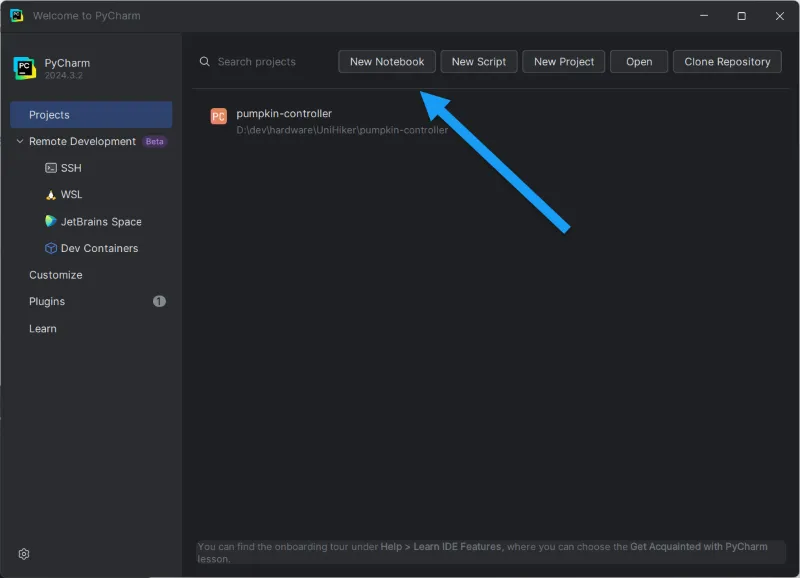Open the Learn tab
This screenshot has height=578, width=800.
coord(43,329)
